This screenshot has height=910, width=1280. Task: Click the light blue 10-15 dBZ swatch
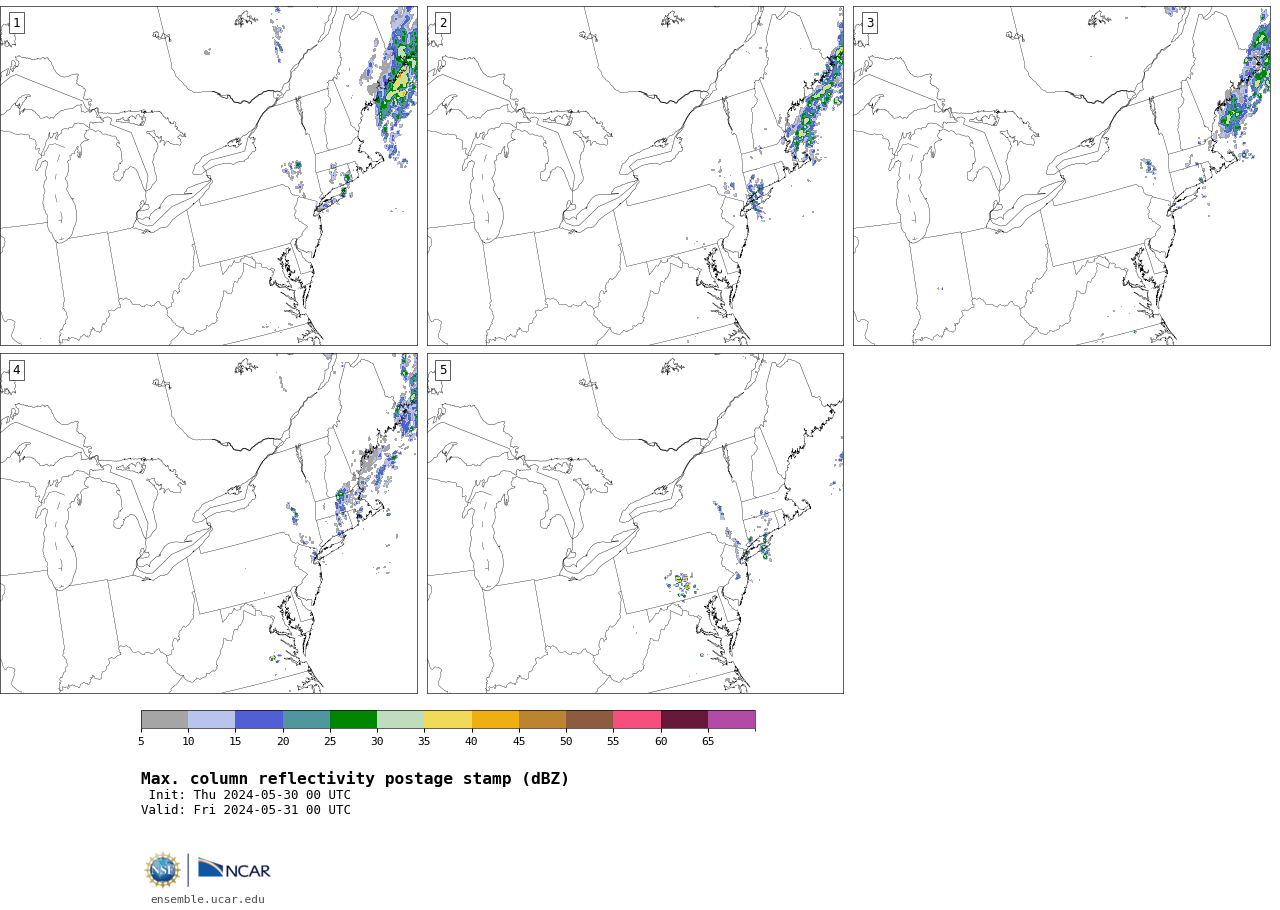(x=211, y=720)
